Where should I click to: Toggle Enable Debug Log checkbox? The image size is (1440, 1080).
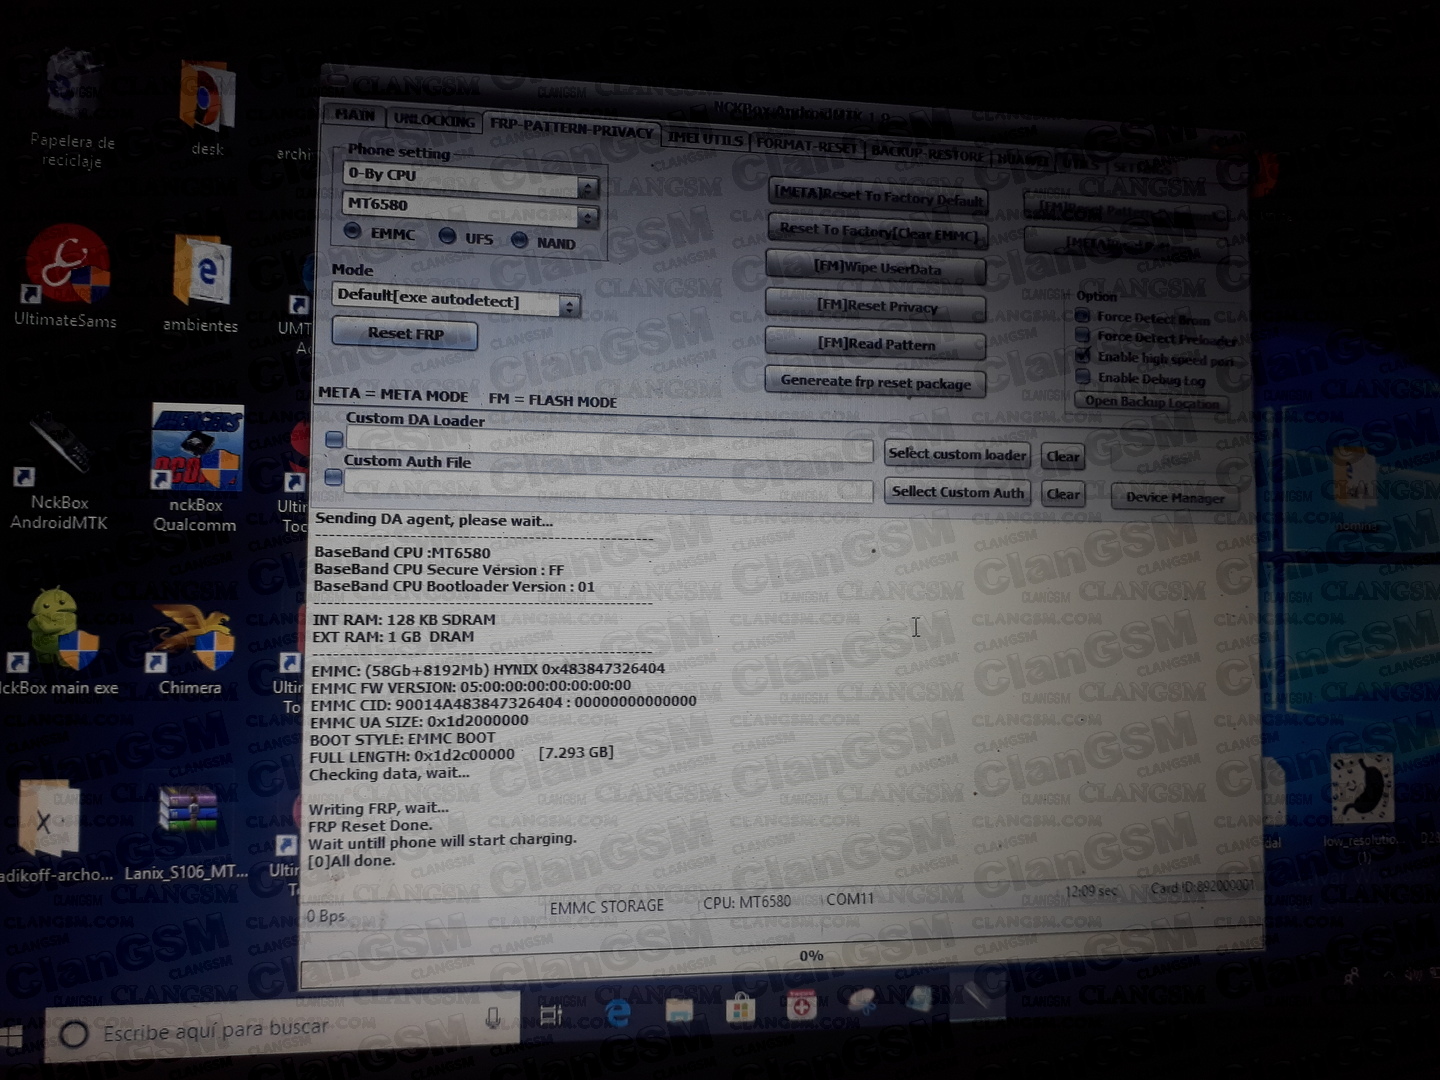tap(1083, 377)
